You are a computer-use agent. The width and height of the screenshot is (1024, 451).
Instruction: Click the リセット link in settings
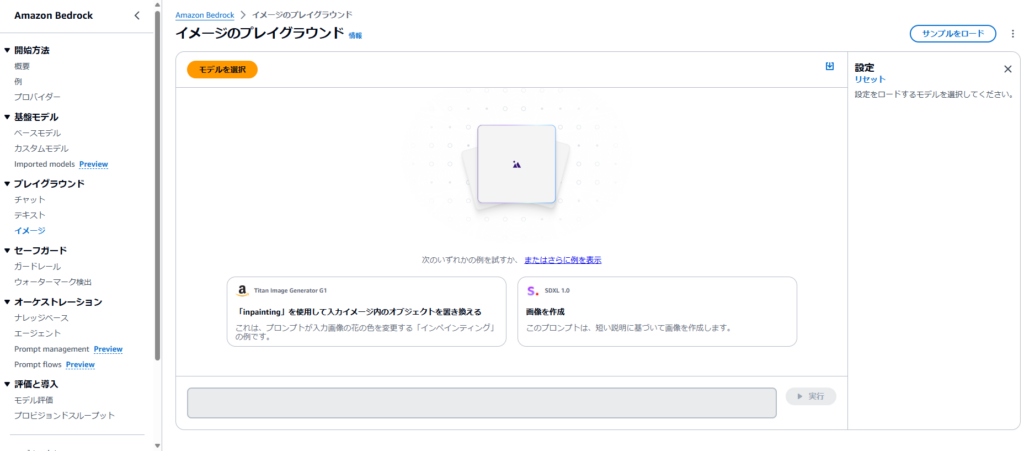(x=869, y=79)
